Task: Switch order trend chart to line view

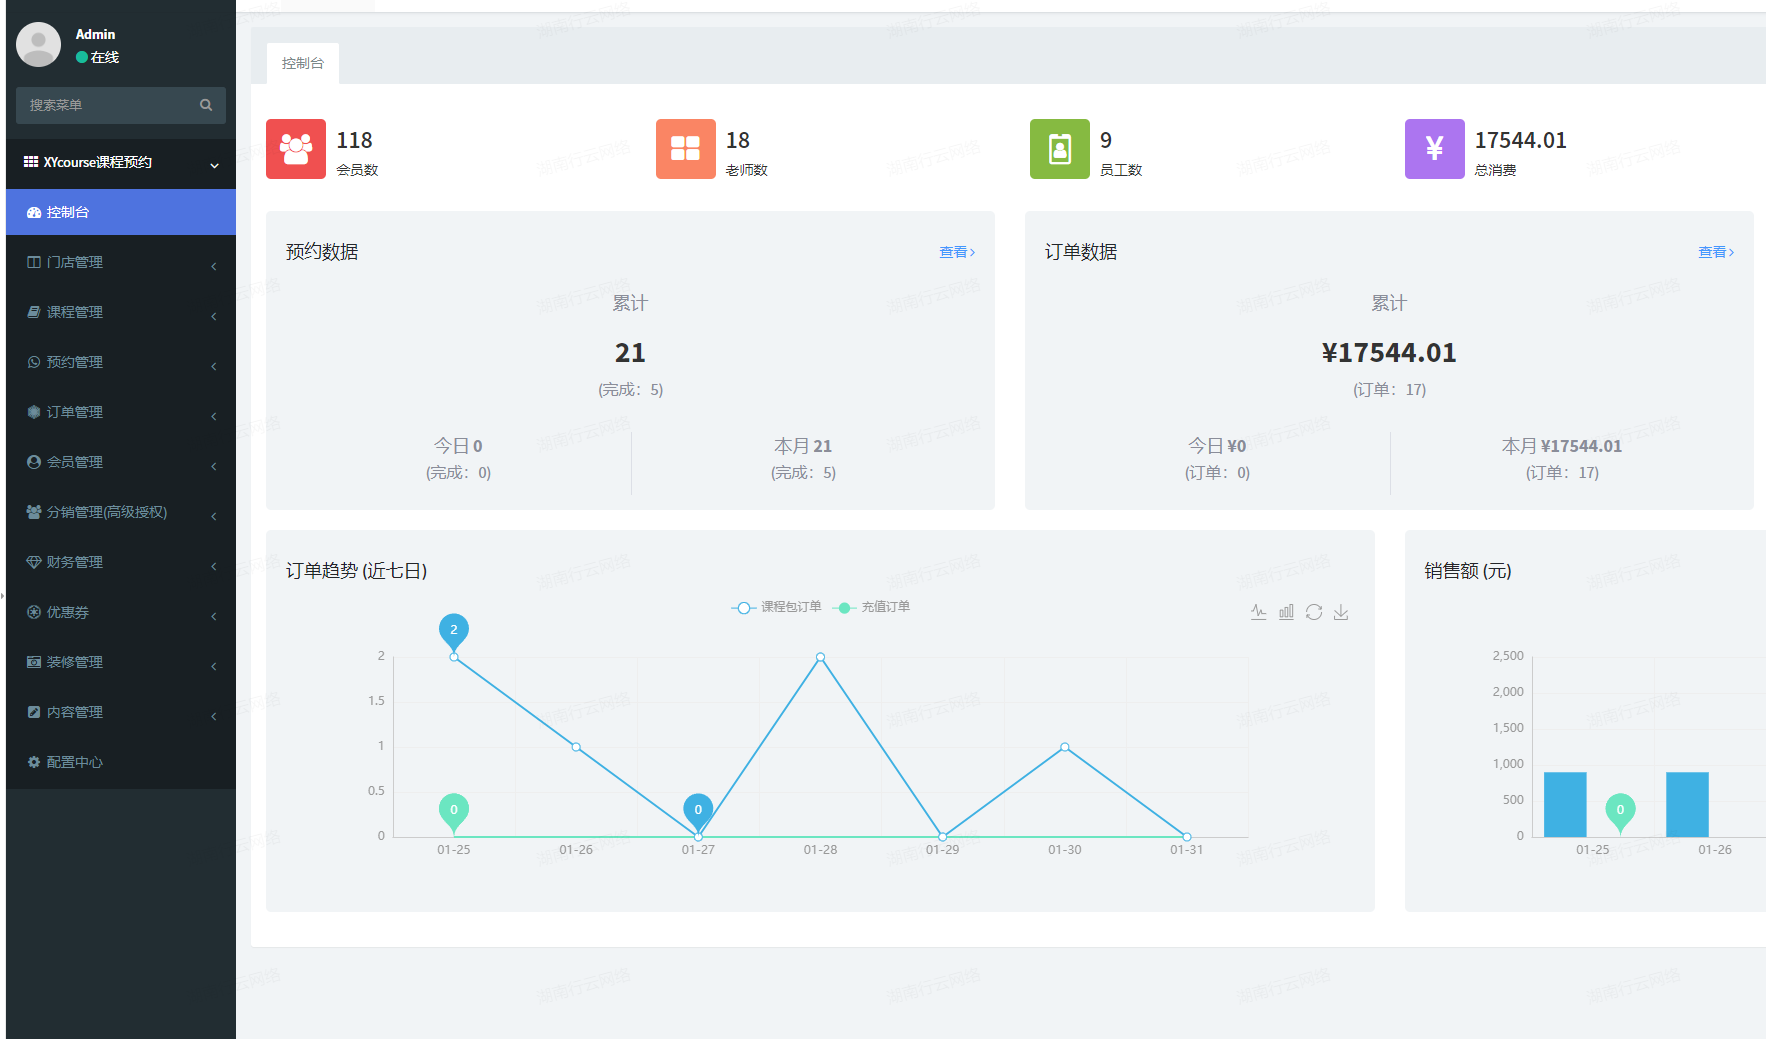Action: [1258, 612]
